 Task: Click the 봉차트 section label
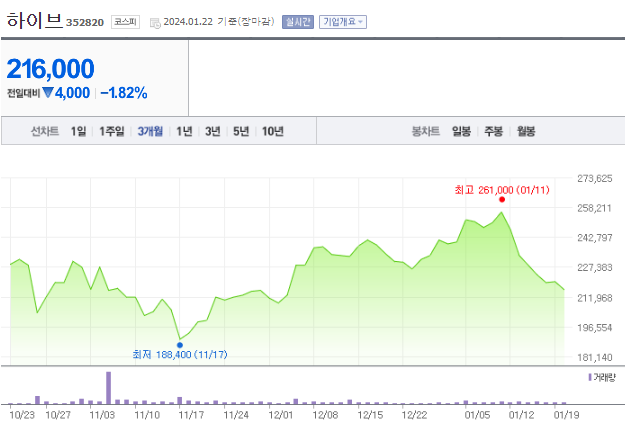[x=426, y=131]
